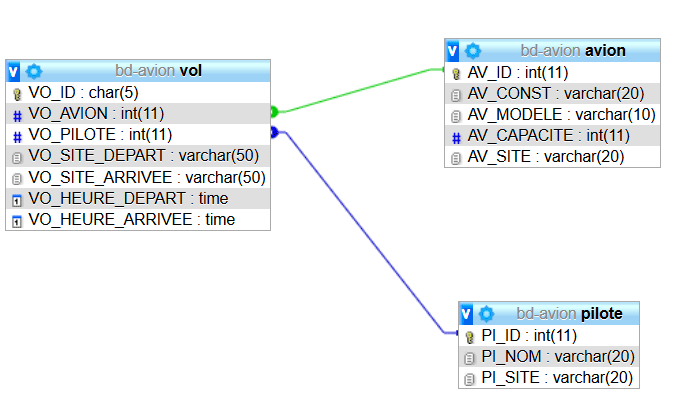Click the gear icon on the avion table
The height and width of the screenshot is (415, 682).
point(473,50)
